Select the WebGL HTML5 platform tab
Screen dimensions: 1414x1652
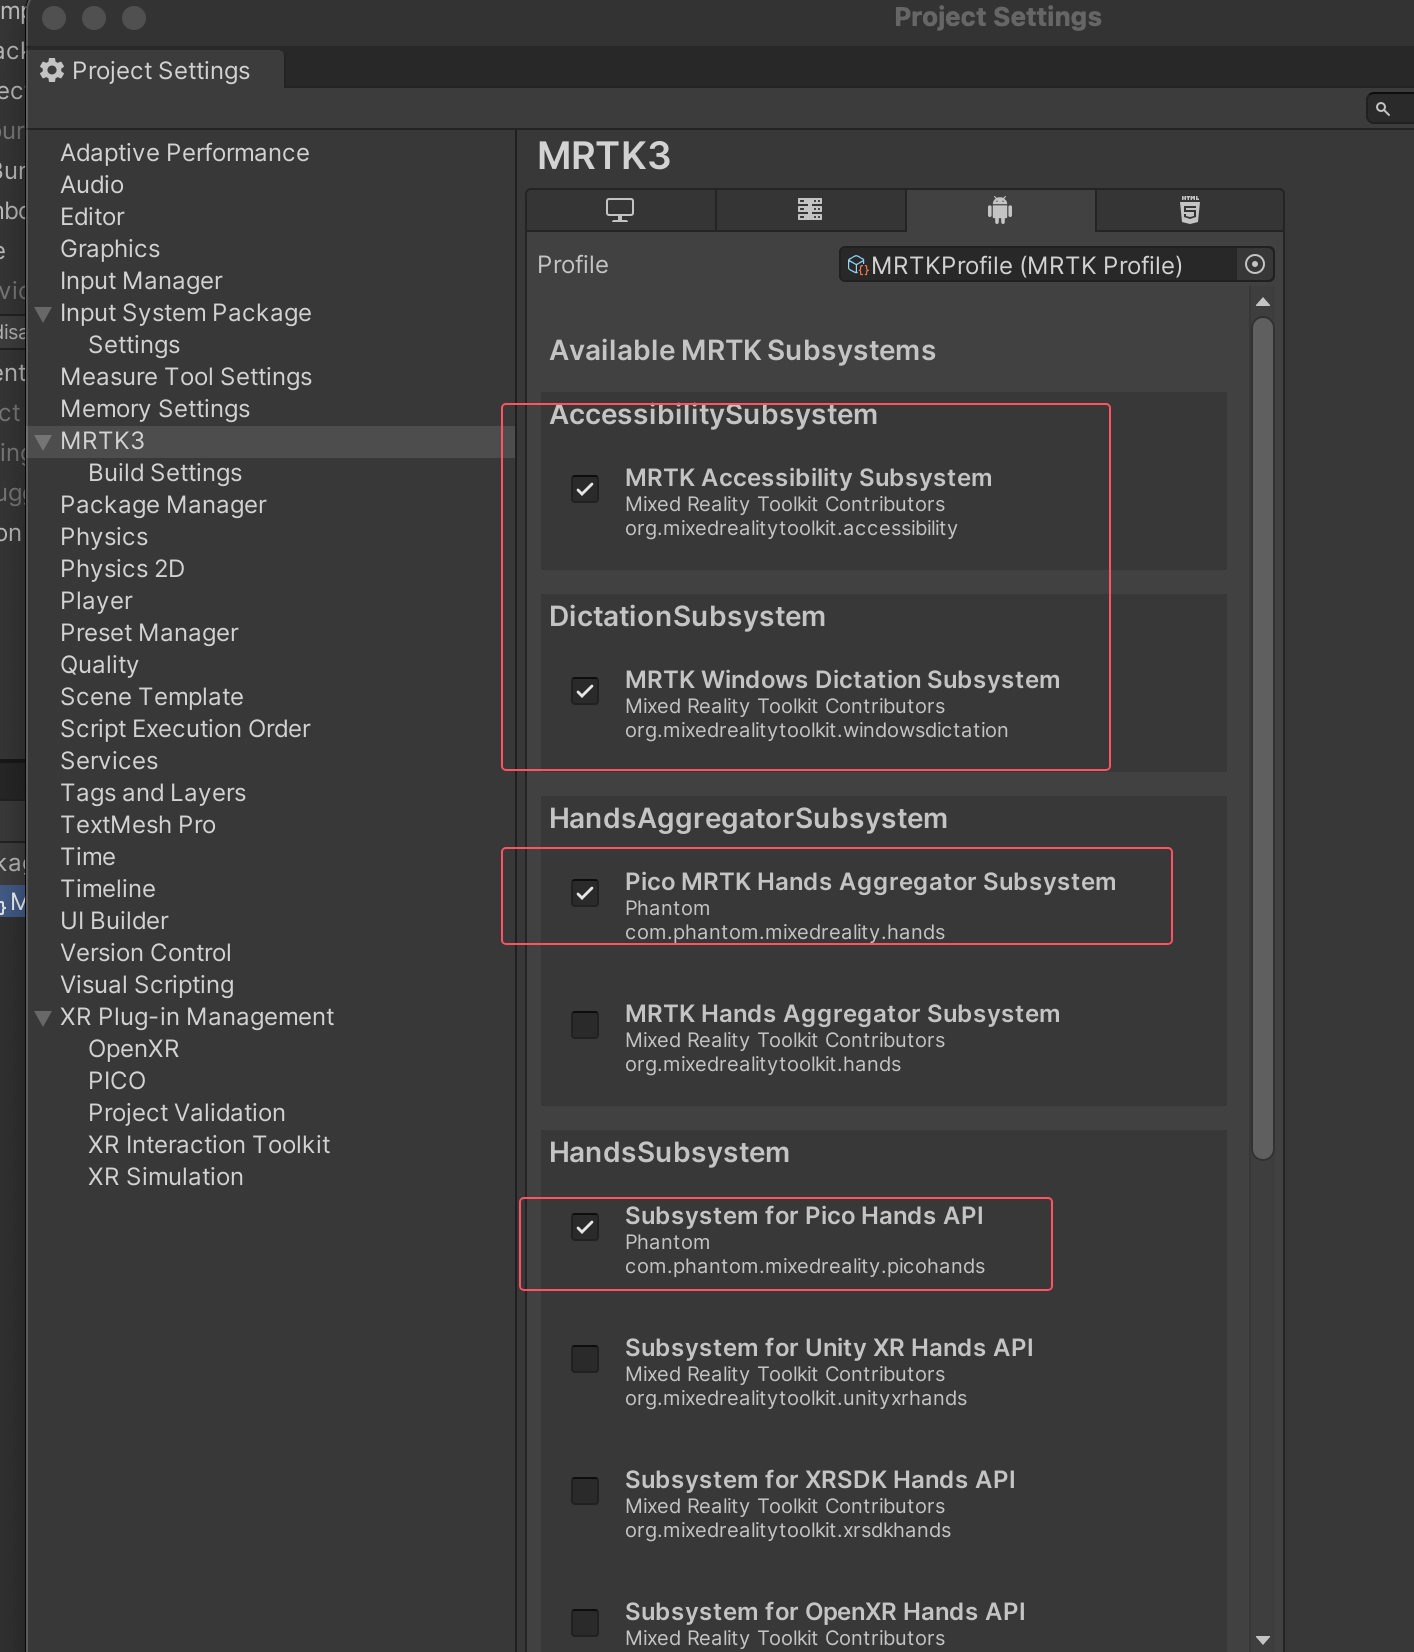coord(1190,210)
